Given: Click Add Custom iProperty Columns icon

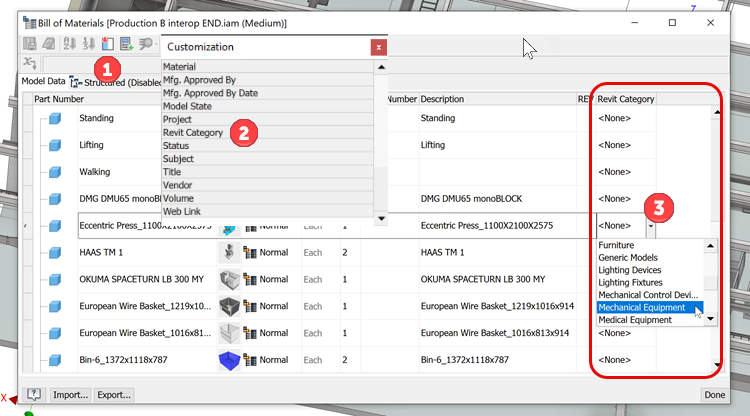Looking at the screenshot, I should 126,44.
